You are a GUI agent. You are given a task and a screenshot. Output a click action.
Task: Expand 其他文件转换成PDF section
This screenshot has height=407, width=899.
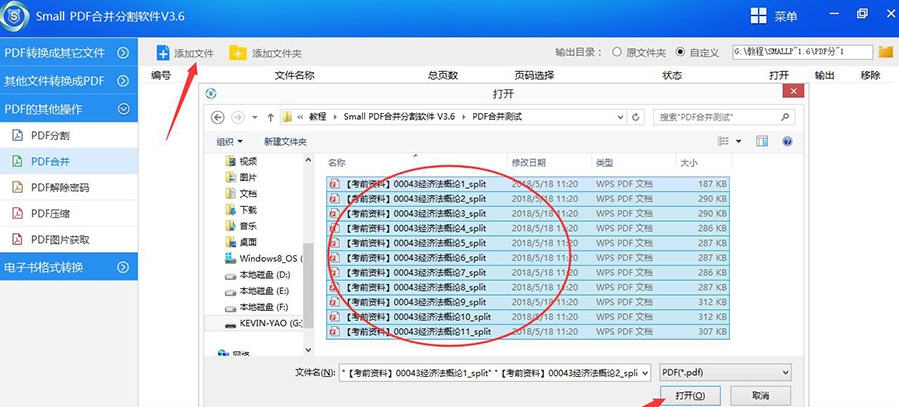point(123,81)
